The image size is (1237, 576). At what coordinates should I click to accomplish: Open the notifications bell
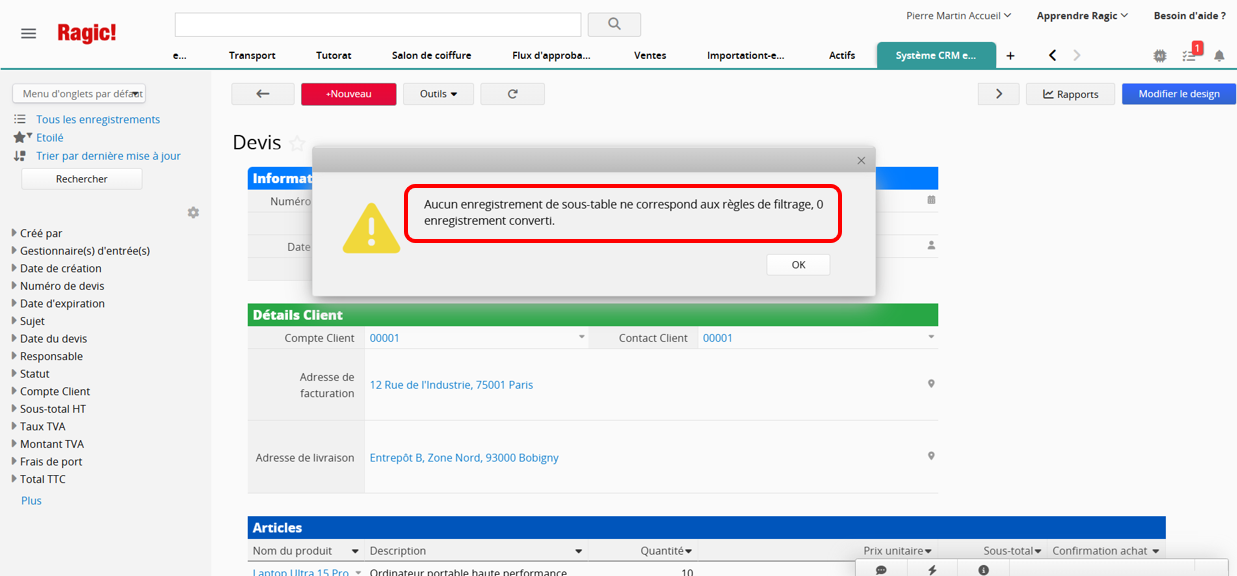click(1219, 56)
